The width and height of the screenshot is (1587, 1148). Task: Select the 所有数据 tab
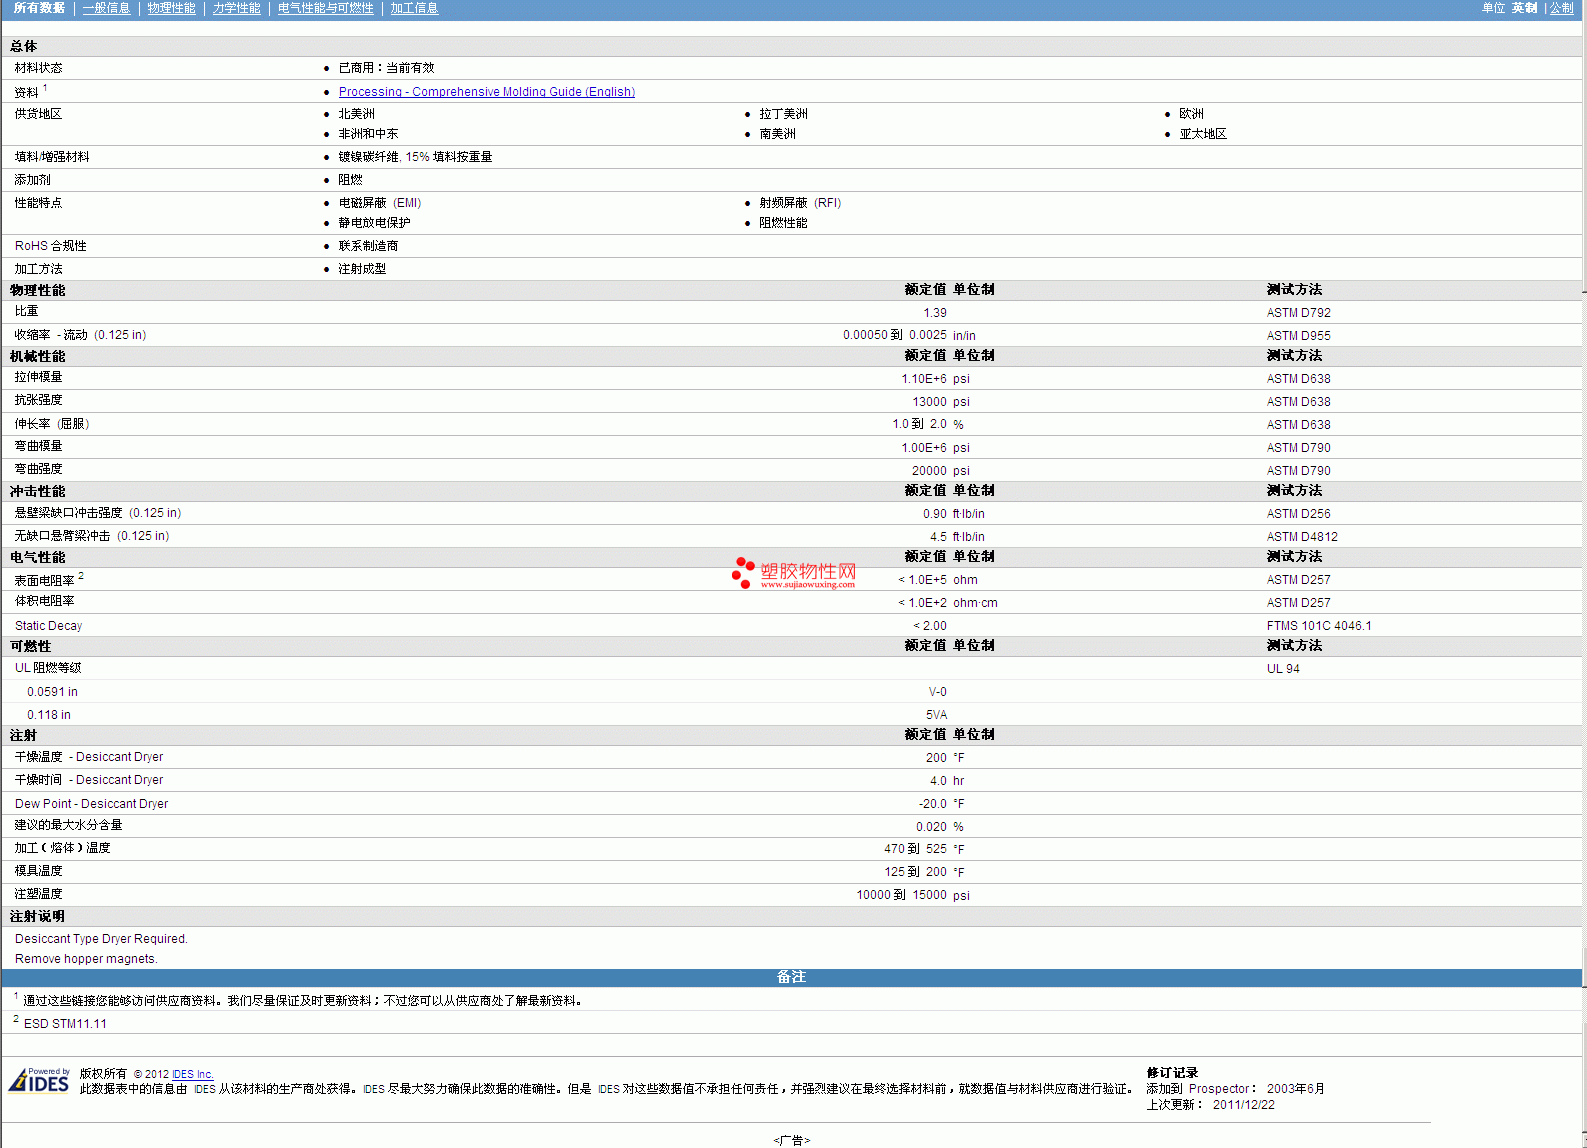pyautogui.click(x=39, y=8)
